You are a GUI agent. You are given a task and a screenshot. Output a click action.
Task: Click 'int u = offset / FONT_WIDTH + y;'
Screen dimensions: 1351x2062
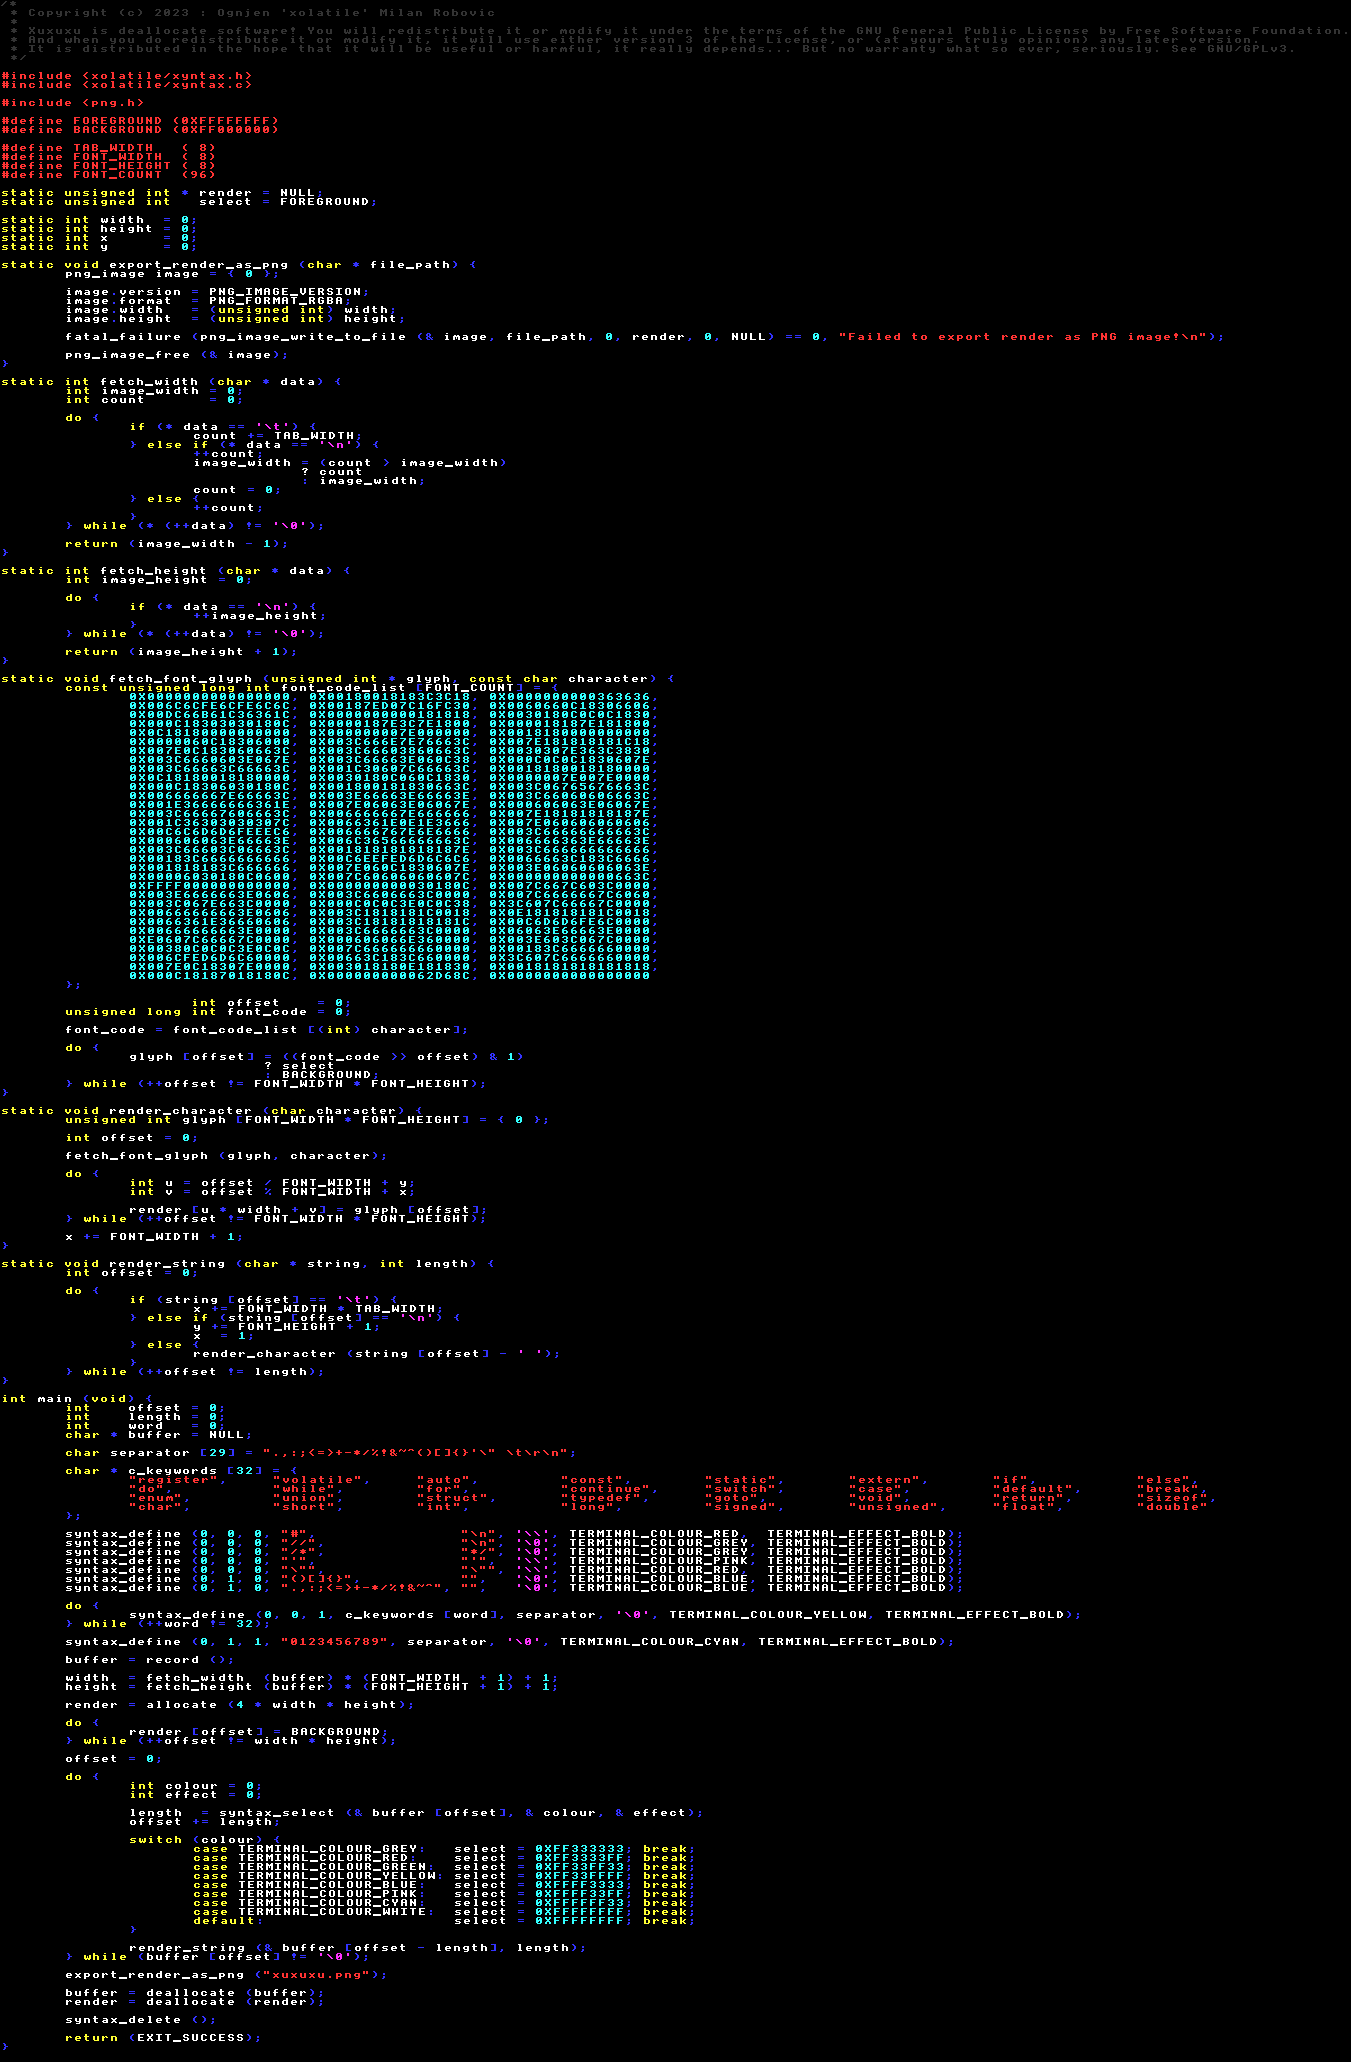pyautogui.click(x=272, y=1183)
